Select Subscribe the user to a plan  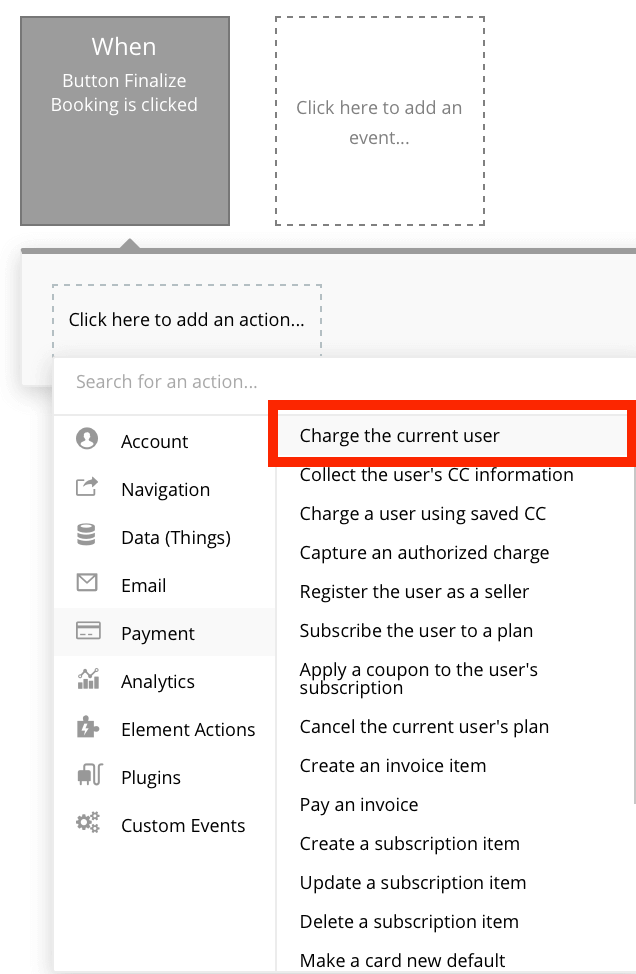416,630
